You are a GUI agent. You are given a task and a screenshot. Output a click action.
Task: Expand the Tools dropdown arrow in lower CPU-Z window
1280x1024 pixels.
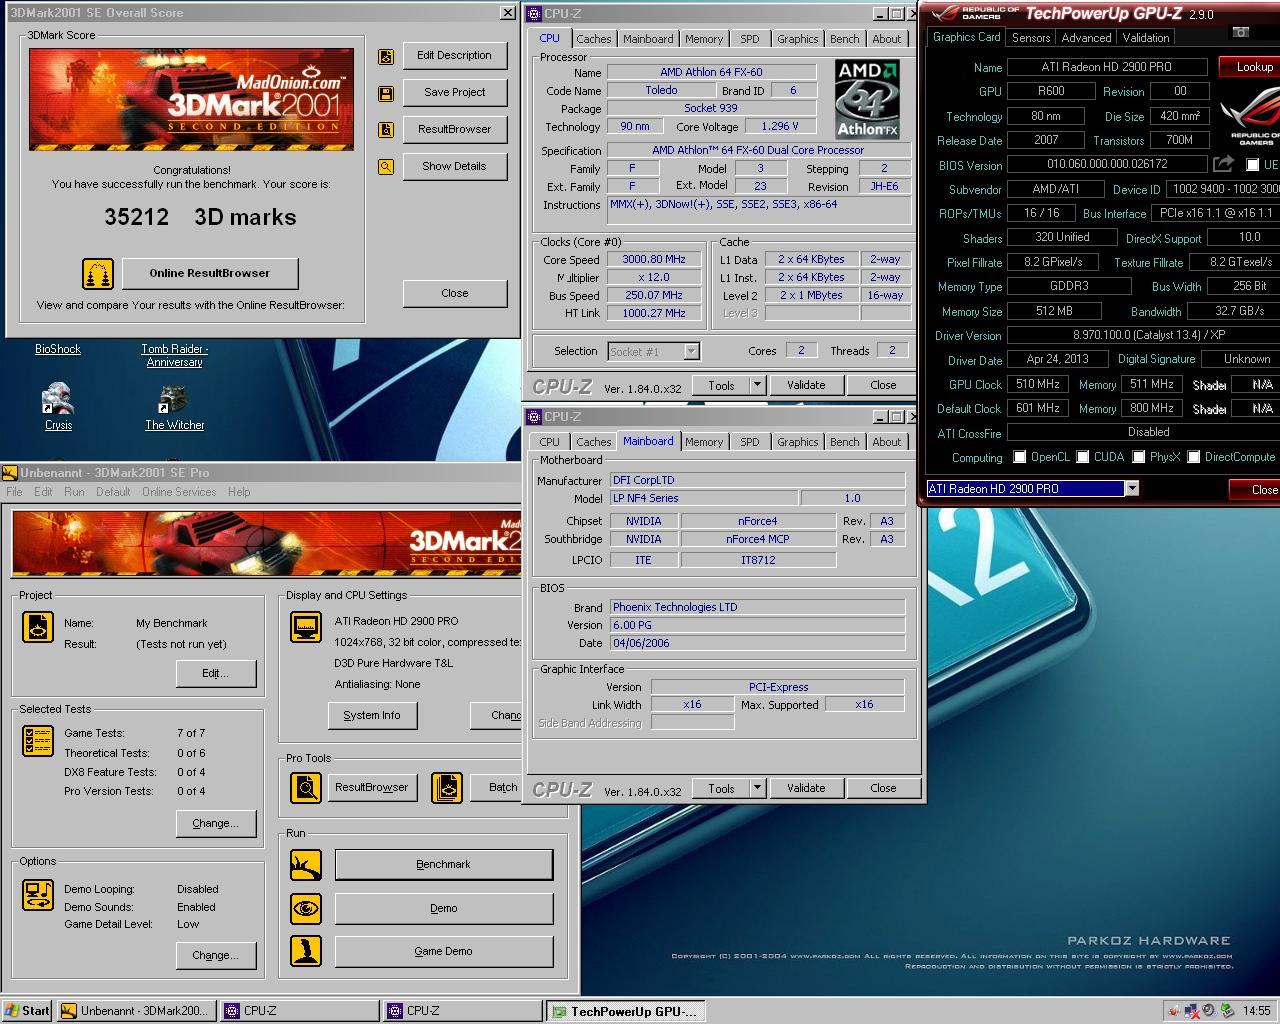pyautogui.click(x=757, y=788)
